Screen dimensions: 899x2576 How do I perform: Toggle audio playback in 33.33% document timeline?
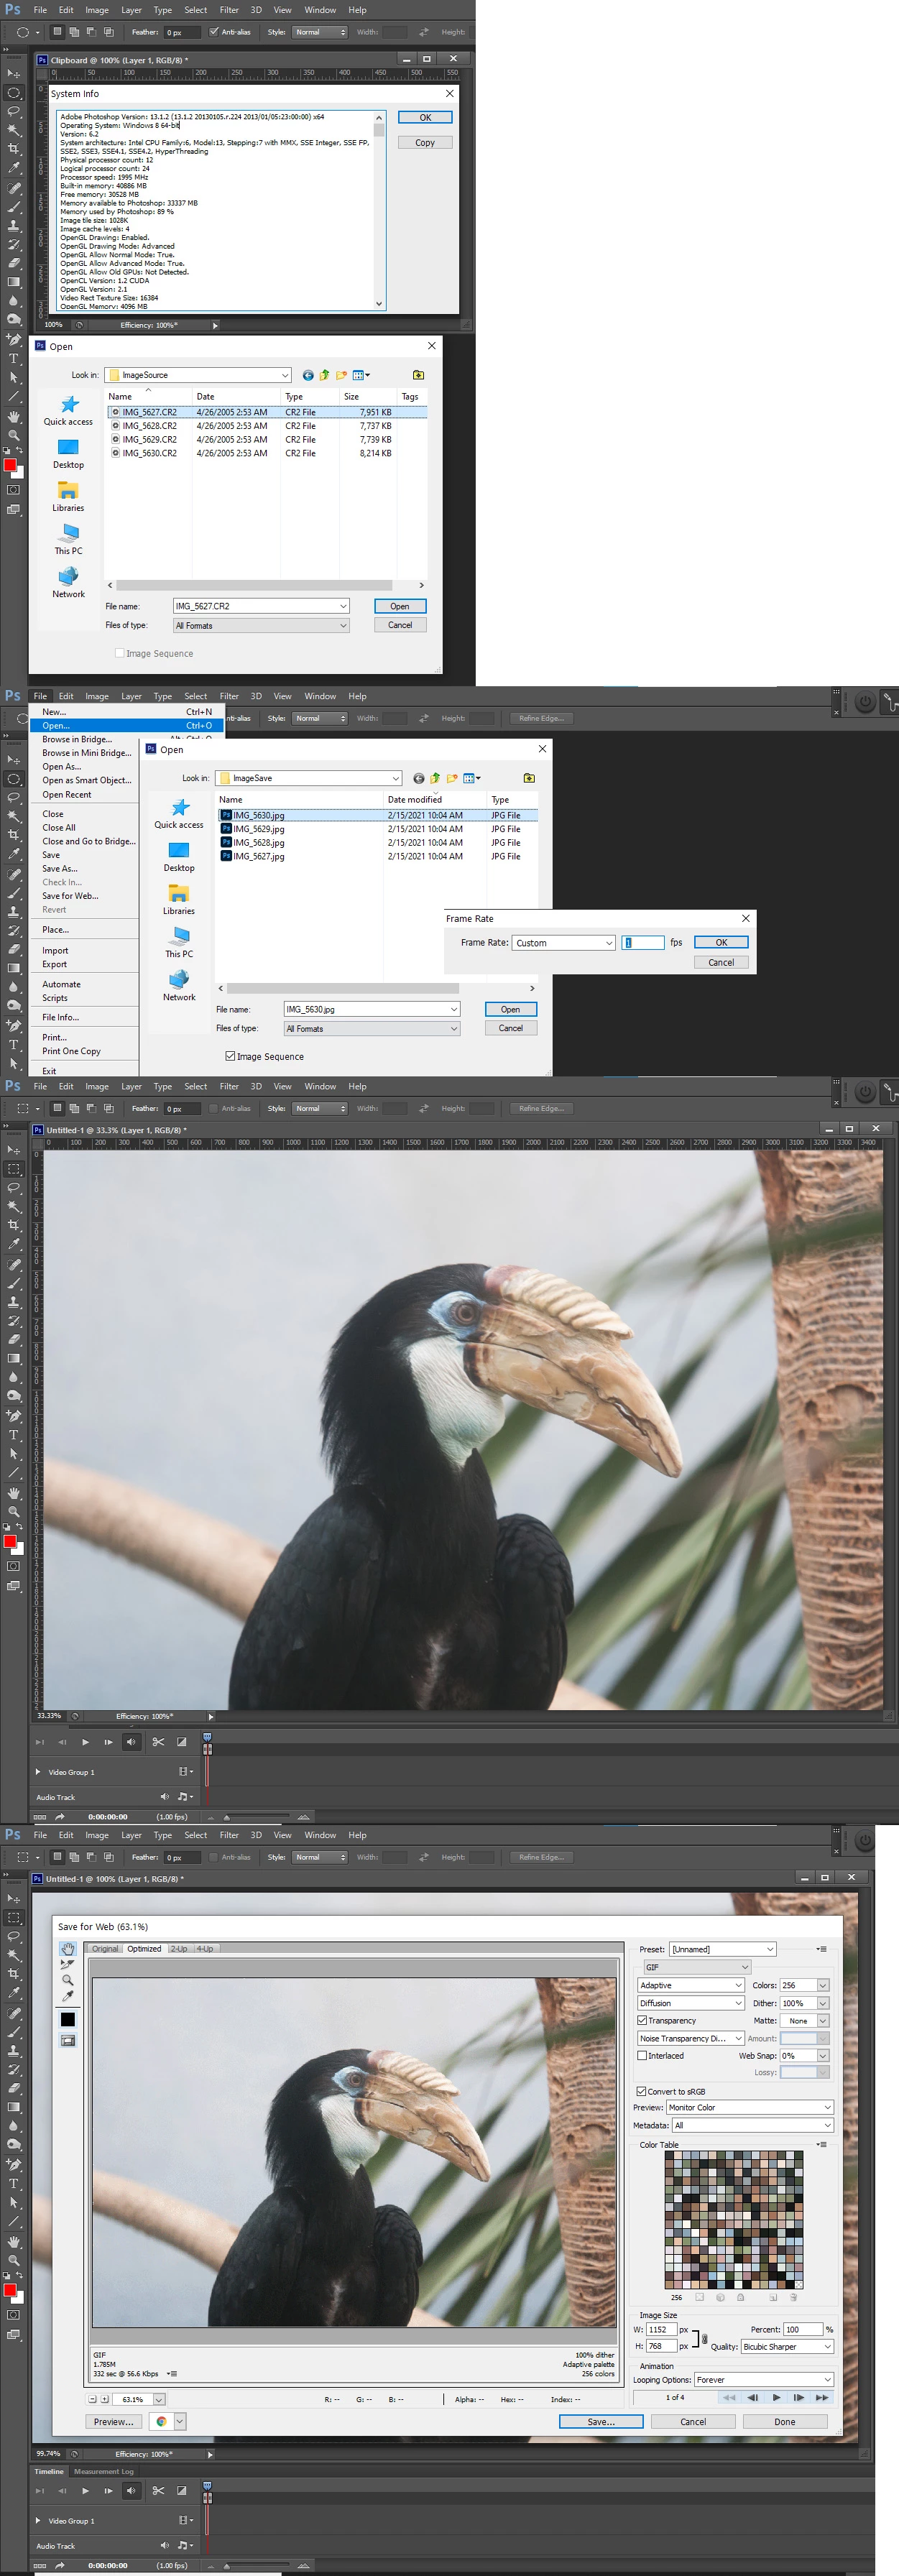click(x=131, y=1742)
